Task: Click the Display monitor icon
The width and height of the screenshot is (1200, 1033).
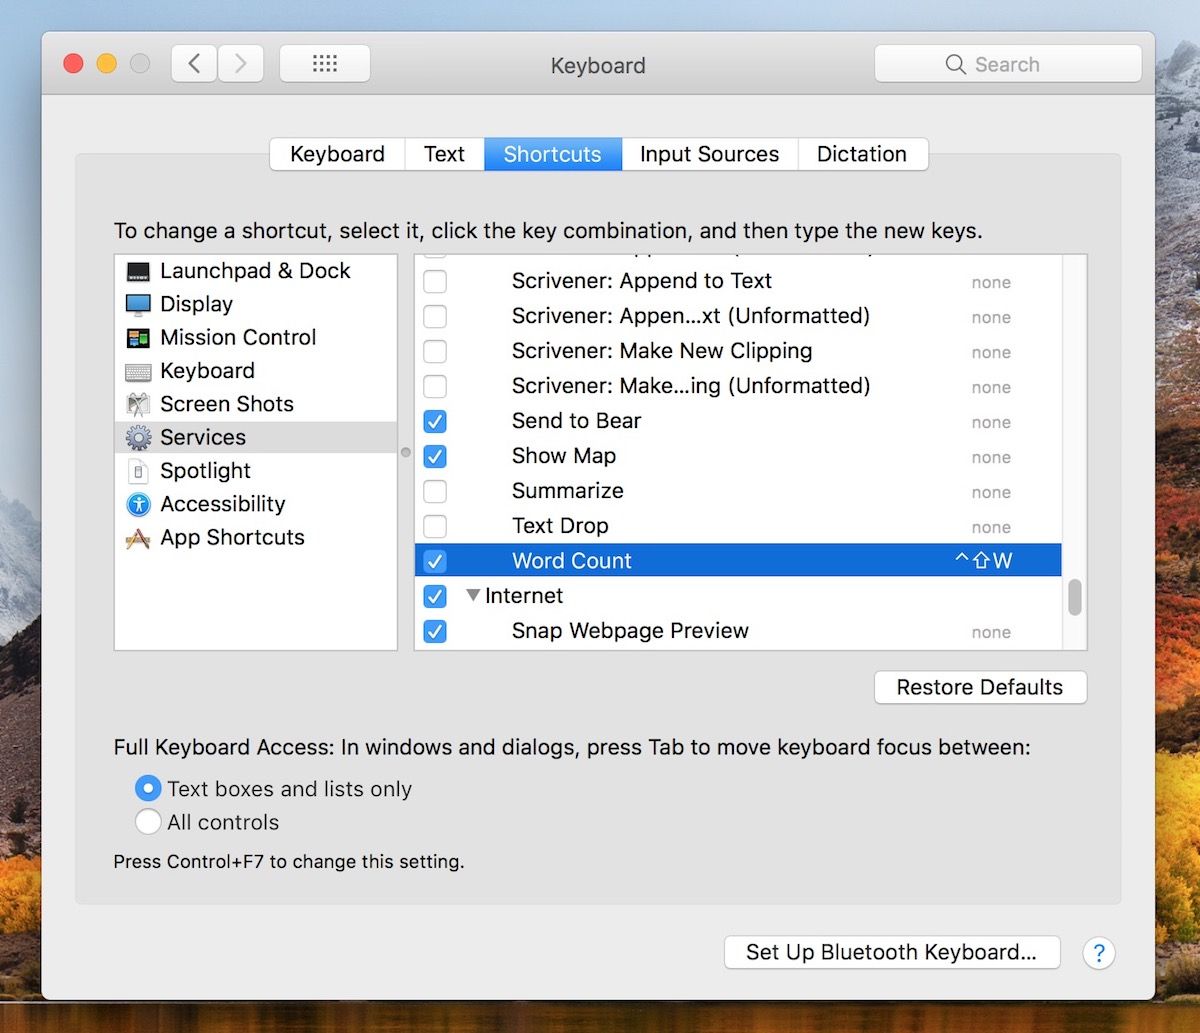Action: tap(138, 304)
